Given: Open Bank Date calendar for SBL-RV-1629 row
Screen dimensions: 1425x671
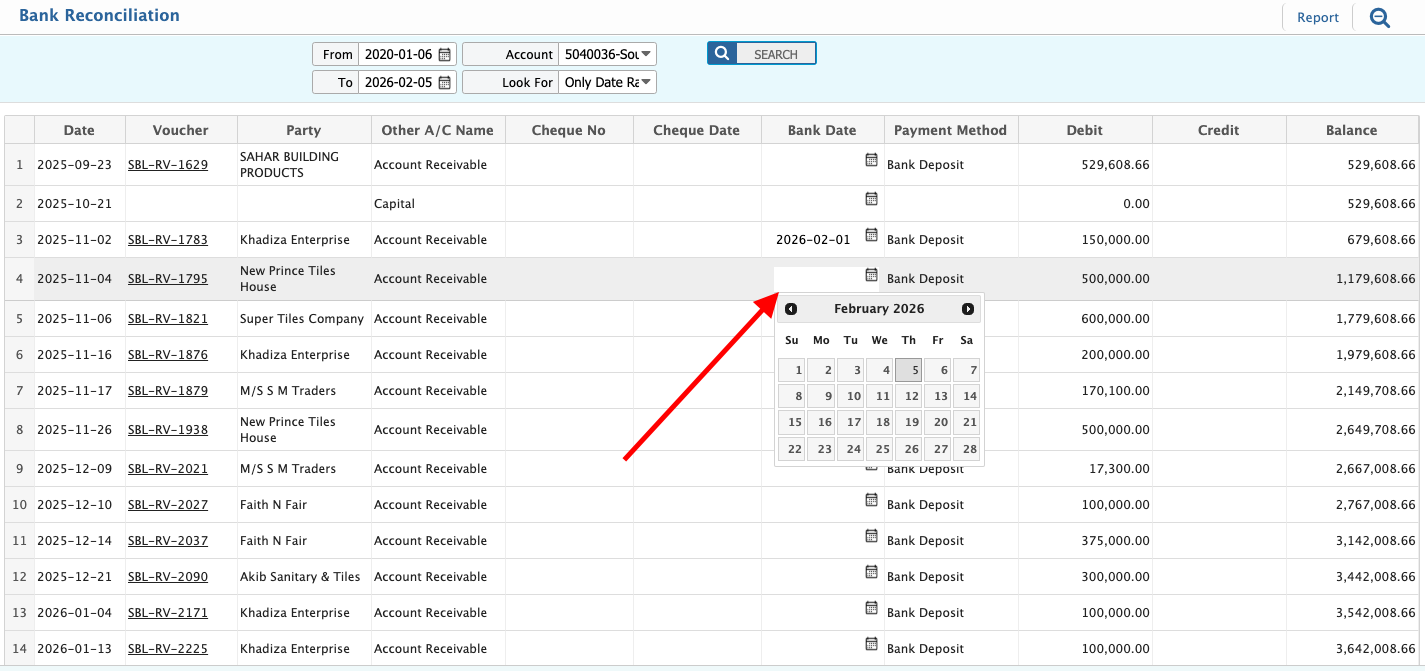Looking at the screenshot, I should [871, 160].
